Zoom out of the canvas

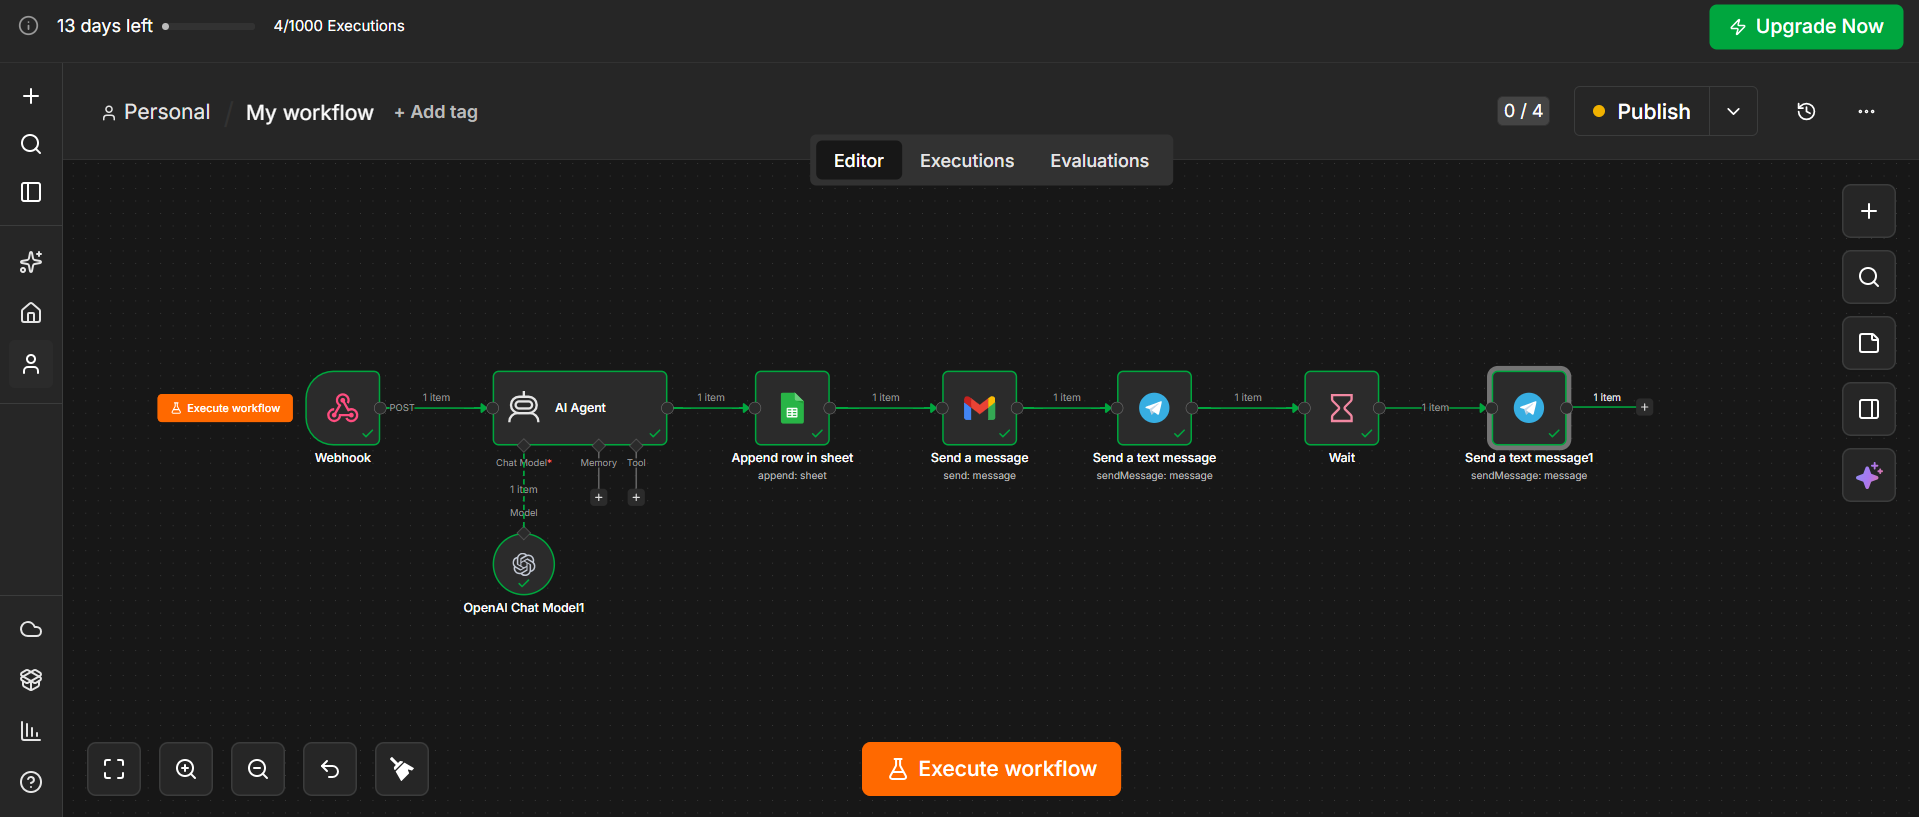[258, 769]
